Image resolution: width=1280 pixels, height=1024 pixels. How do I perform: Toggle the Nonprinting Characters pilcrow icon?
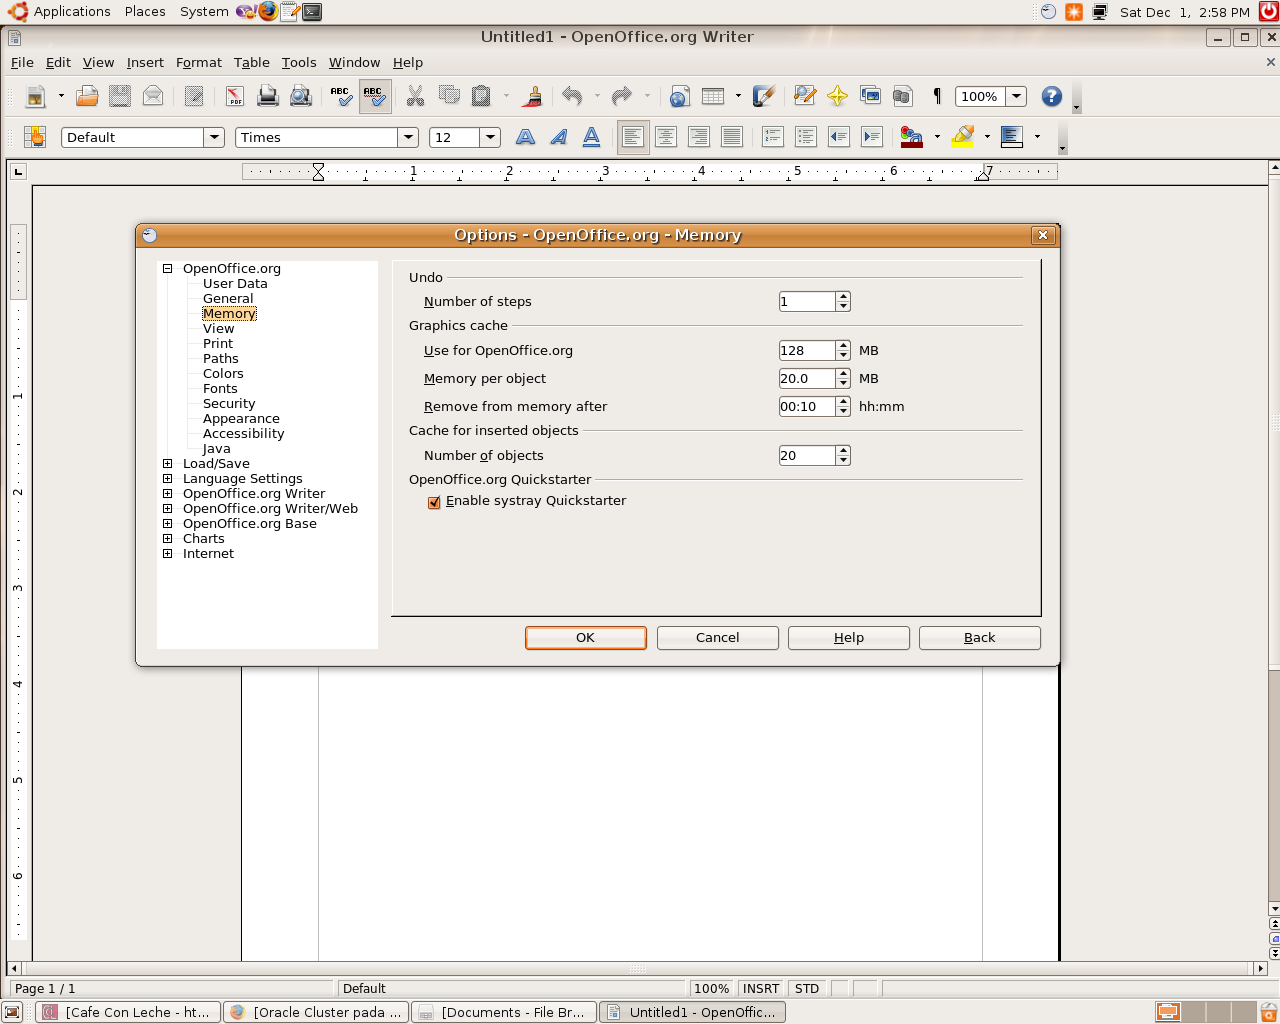(x=937, y=96)
